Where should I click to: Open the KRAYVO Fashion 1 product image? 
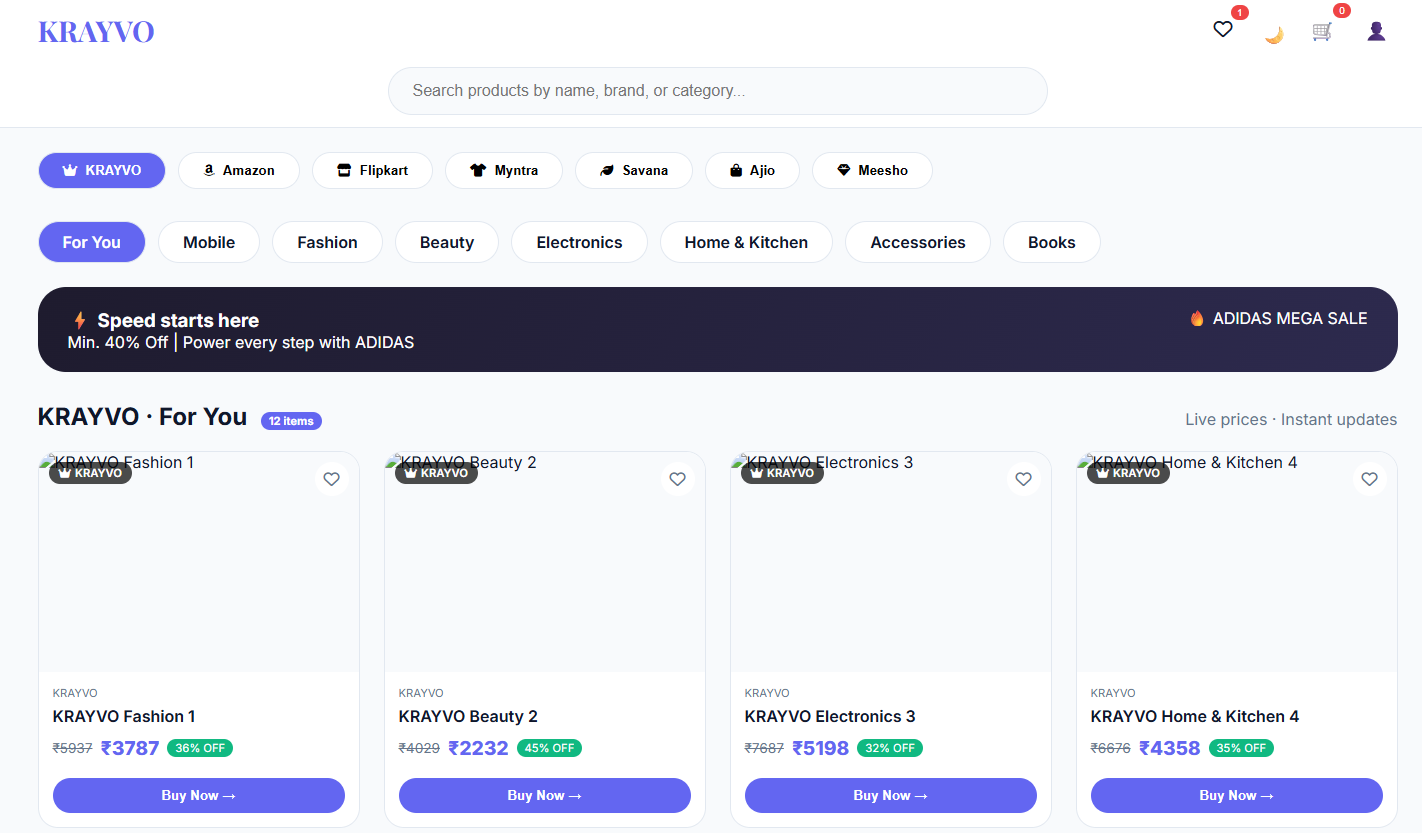[199, 562]
